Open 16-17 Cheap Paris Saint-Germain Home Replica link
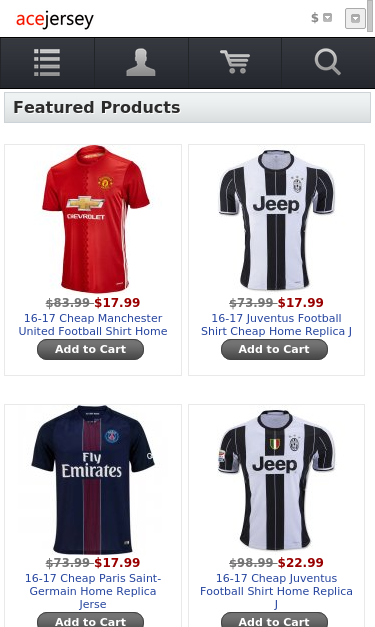The image size is (375, 627). [x=93, y=591]
